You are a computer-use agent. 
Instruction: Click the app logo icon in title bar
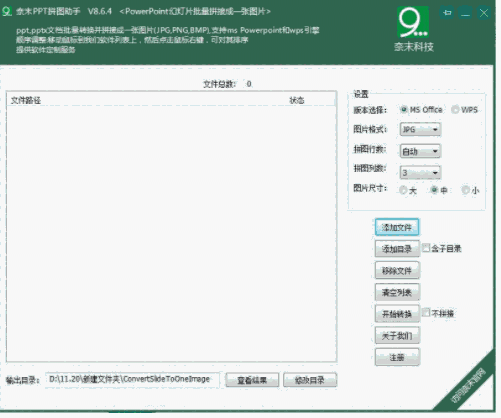click(6, 11)
